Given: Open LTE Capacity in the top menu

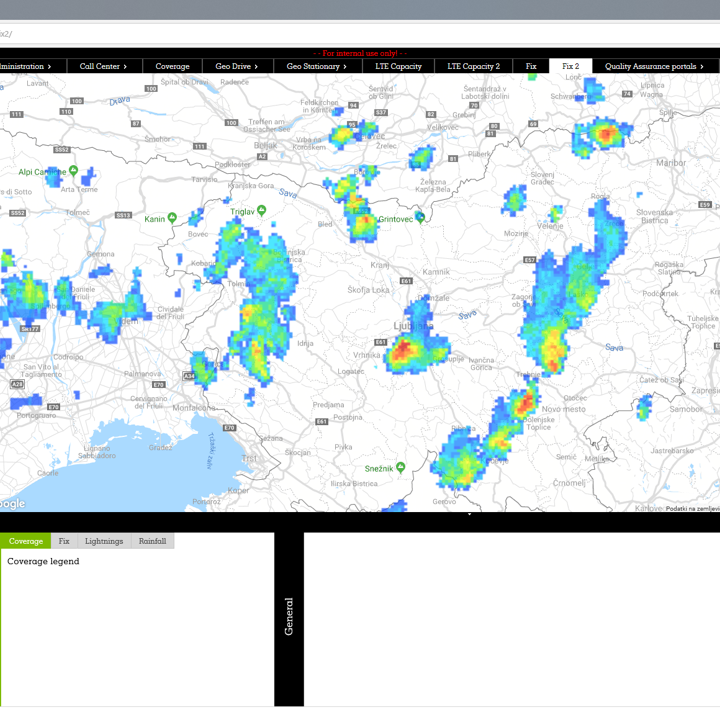Looking at the screenshot, I should (x=398, y=66).
